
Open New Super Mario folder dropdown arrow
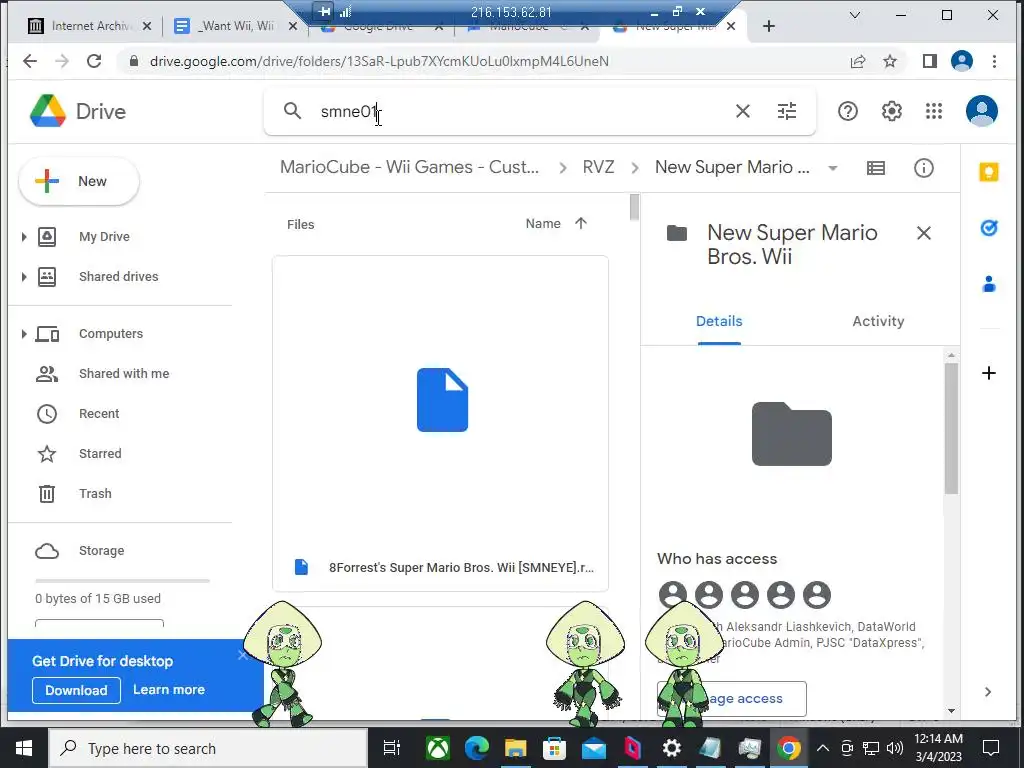pyautogui.click(x=833, y=168)
